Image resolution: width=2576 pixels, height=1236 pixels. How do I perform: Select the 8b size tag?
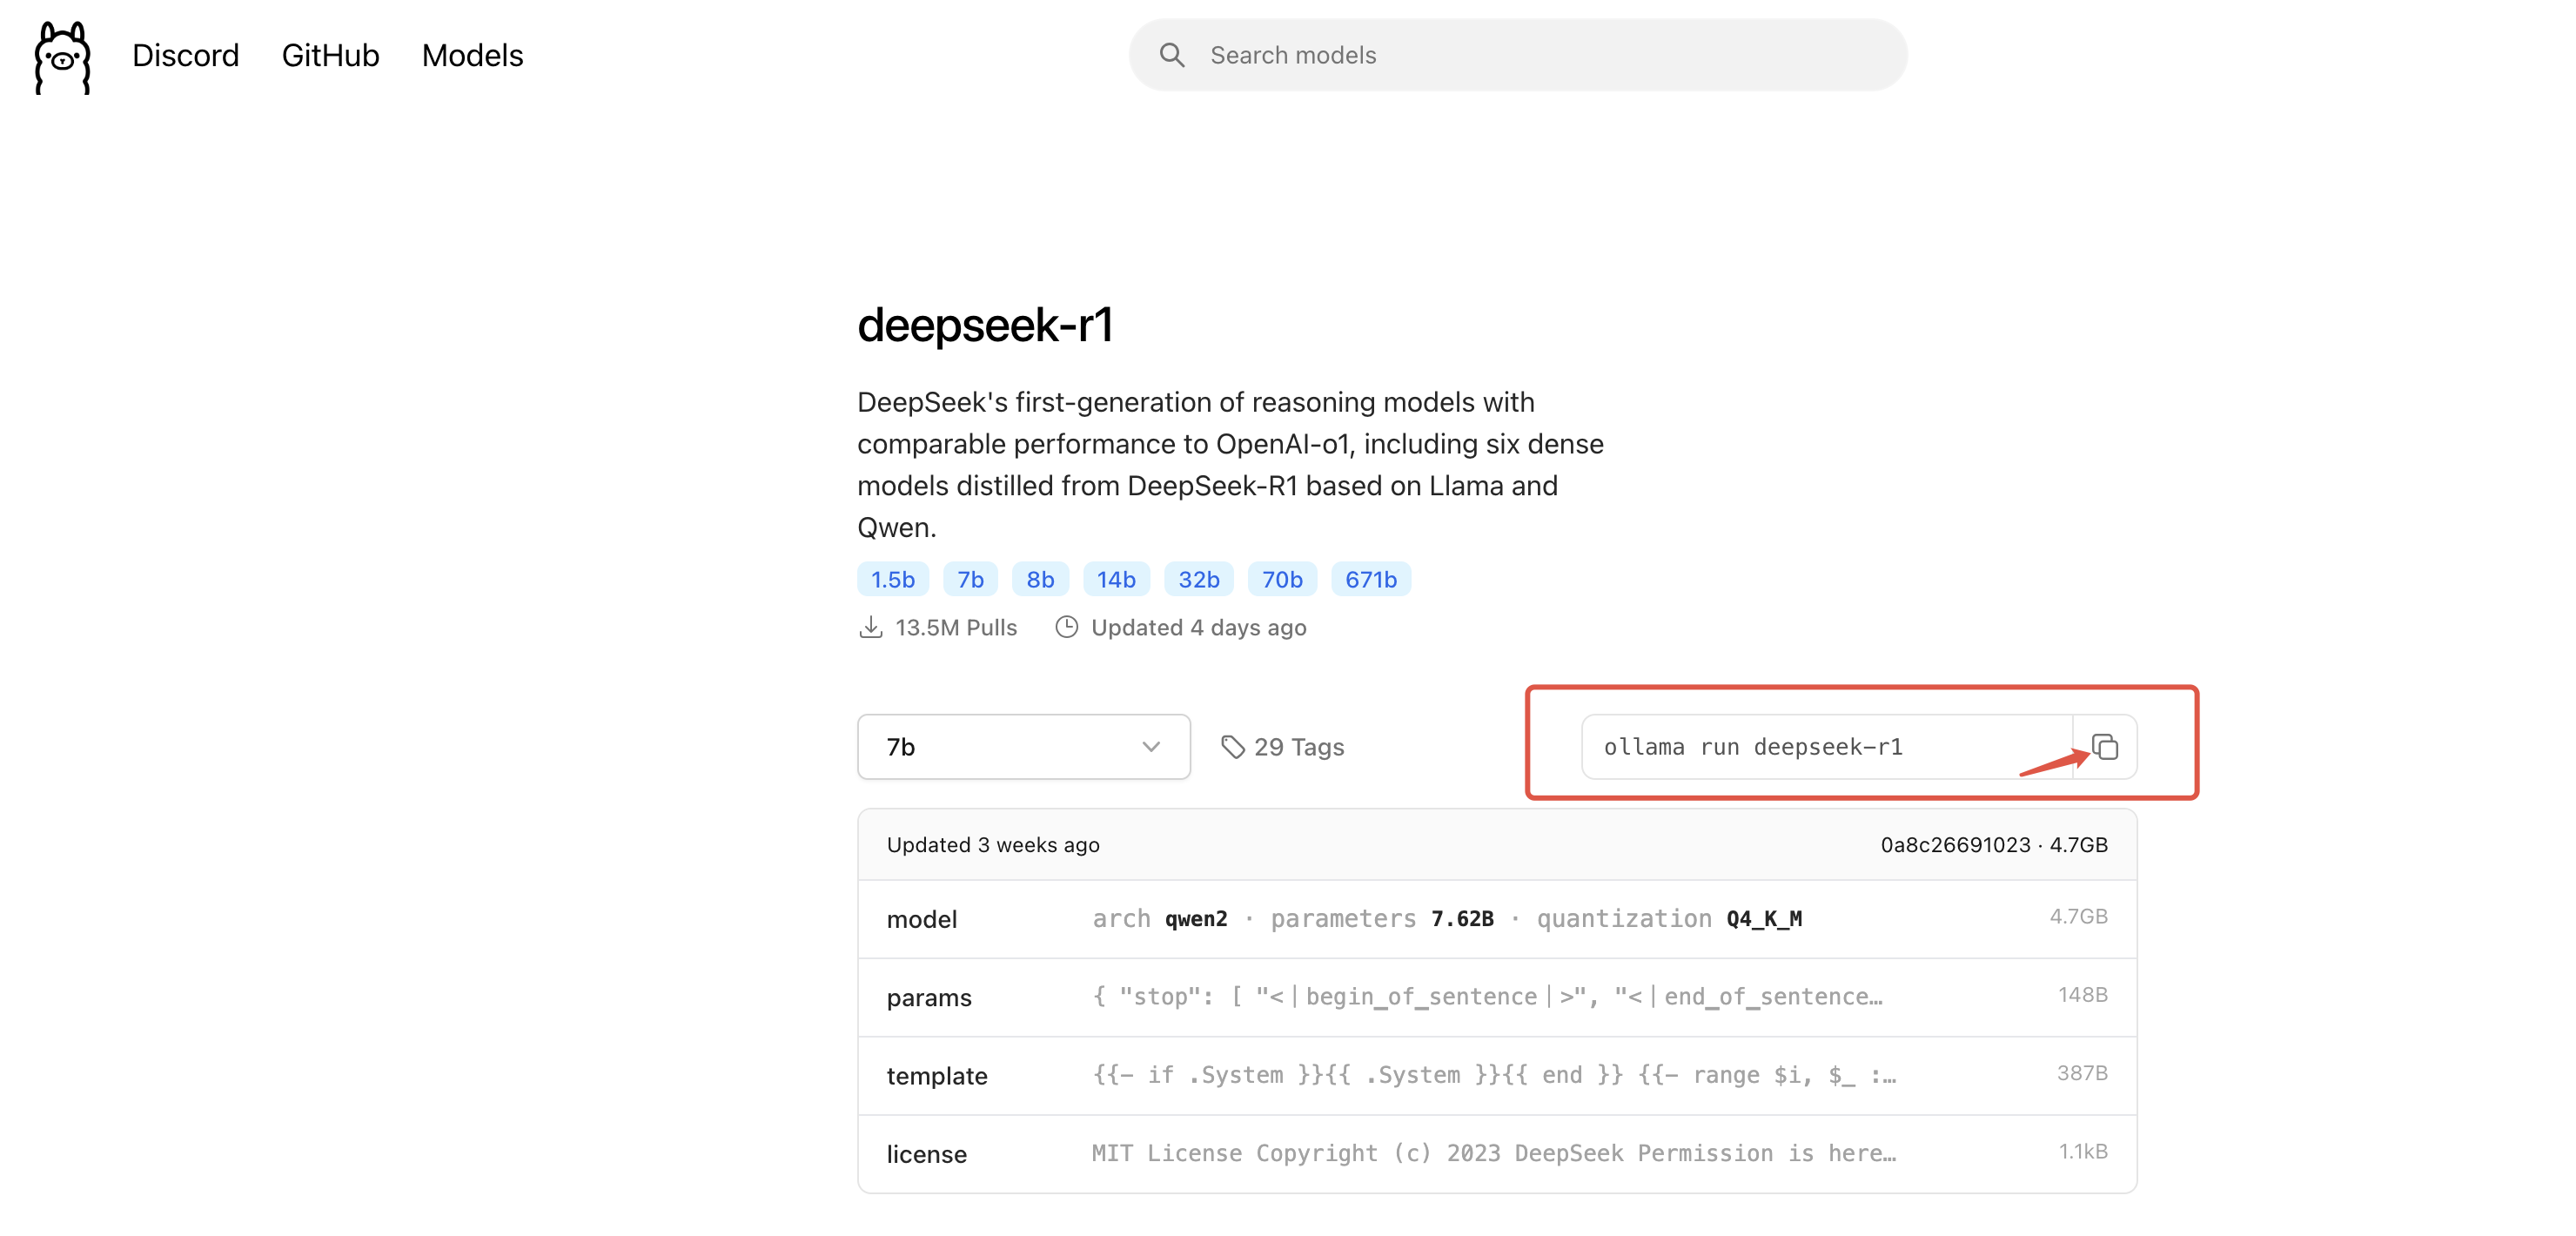[x=1040, y=579]
